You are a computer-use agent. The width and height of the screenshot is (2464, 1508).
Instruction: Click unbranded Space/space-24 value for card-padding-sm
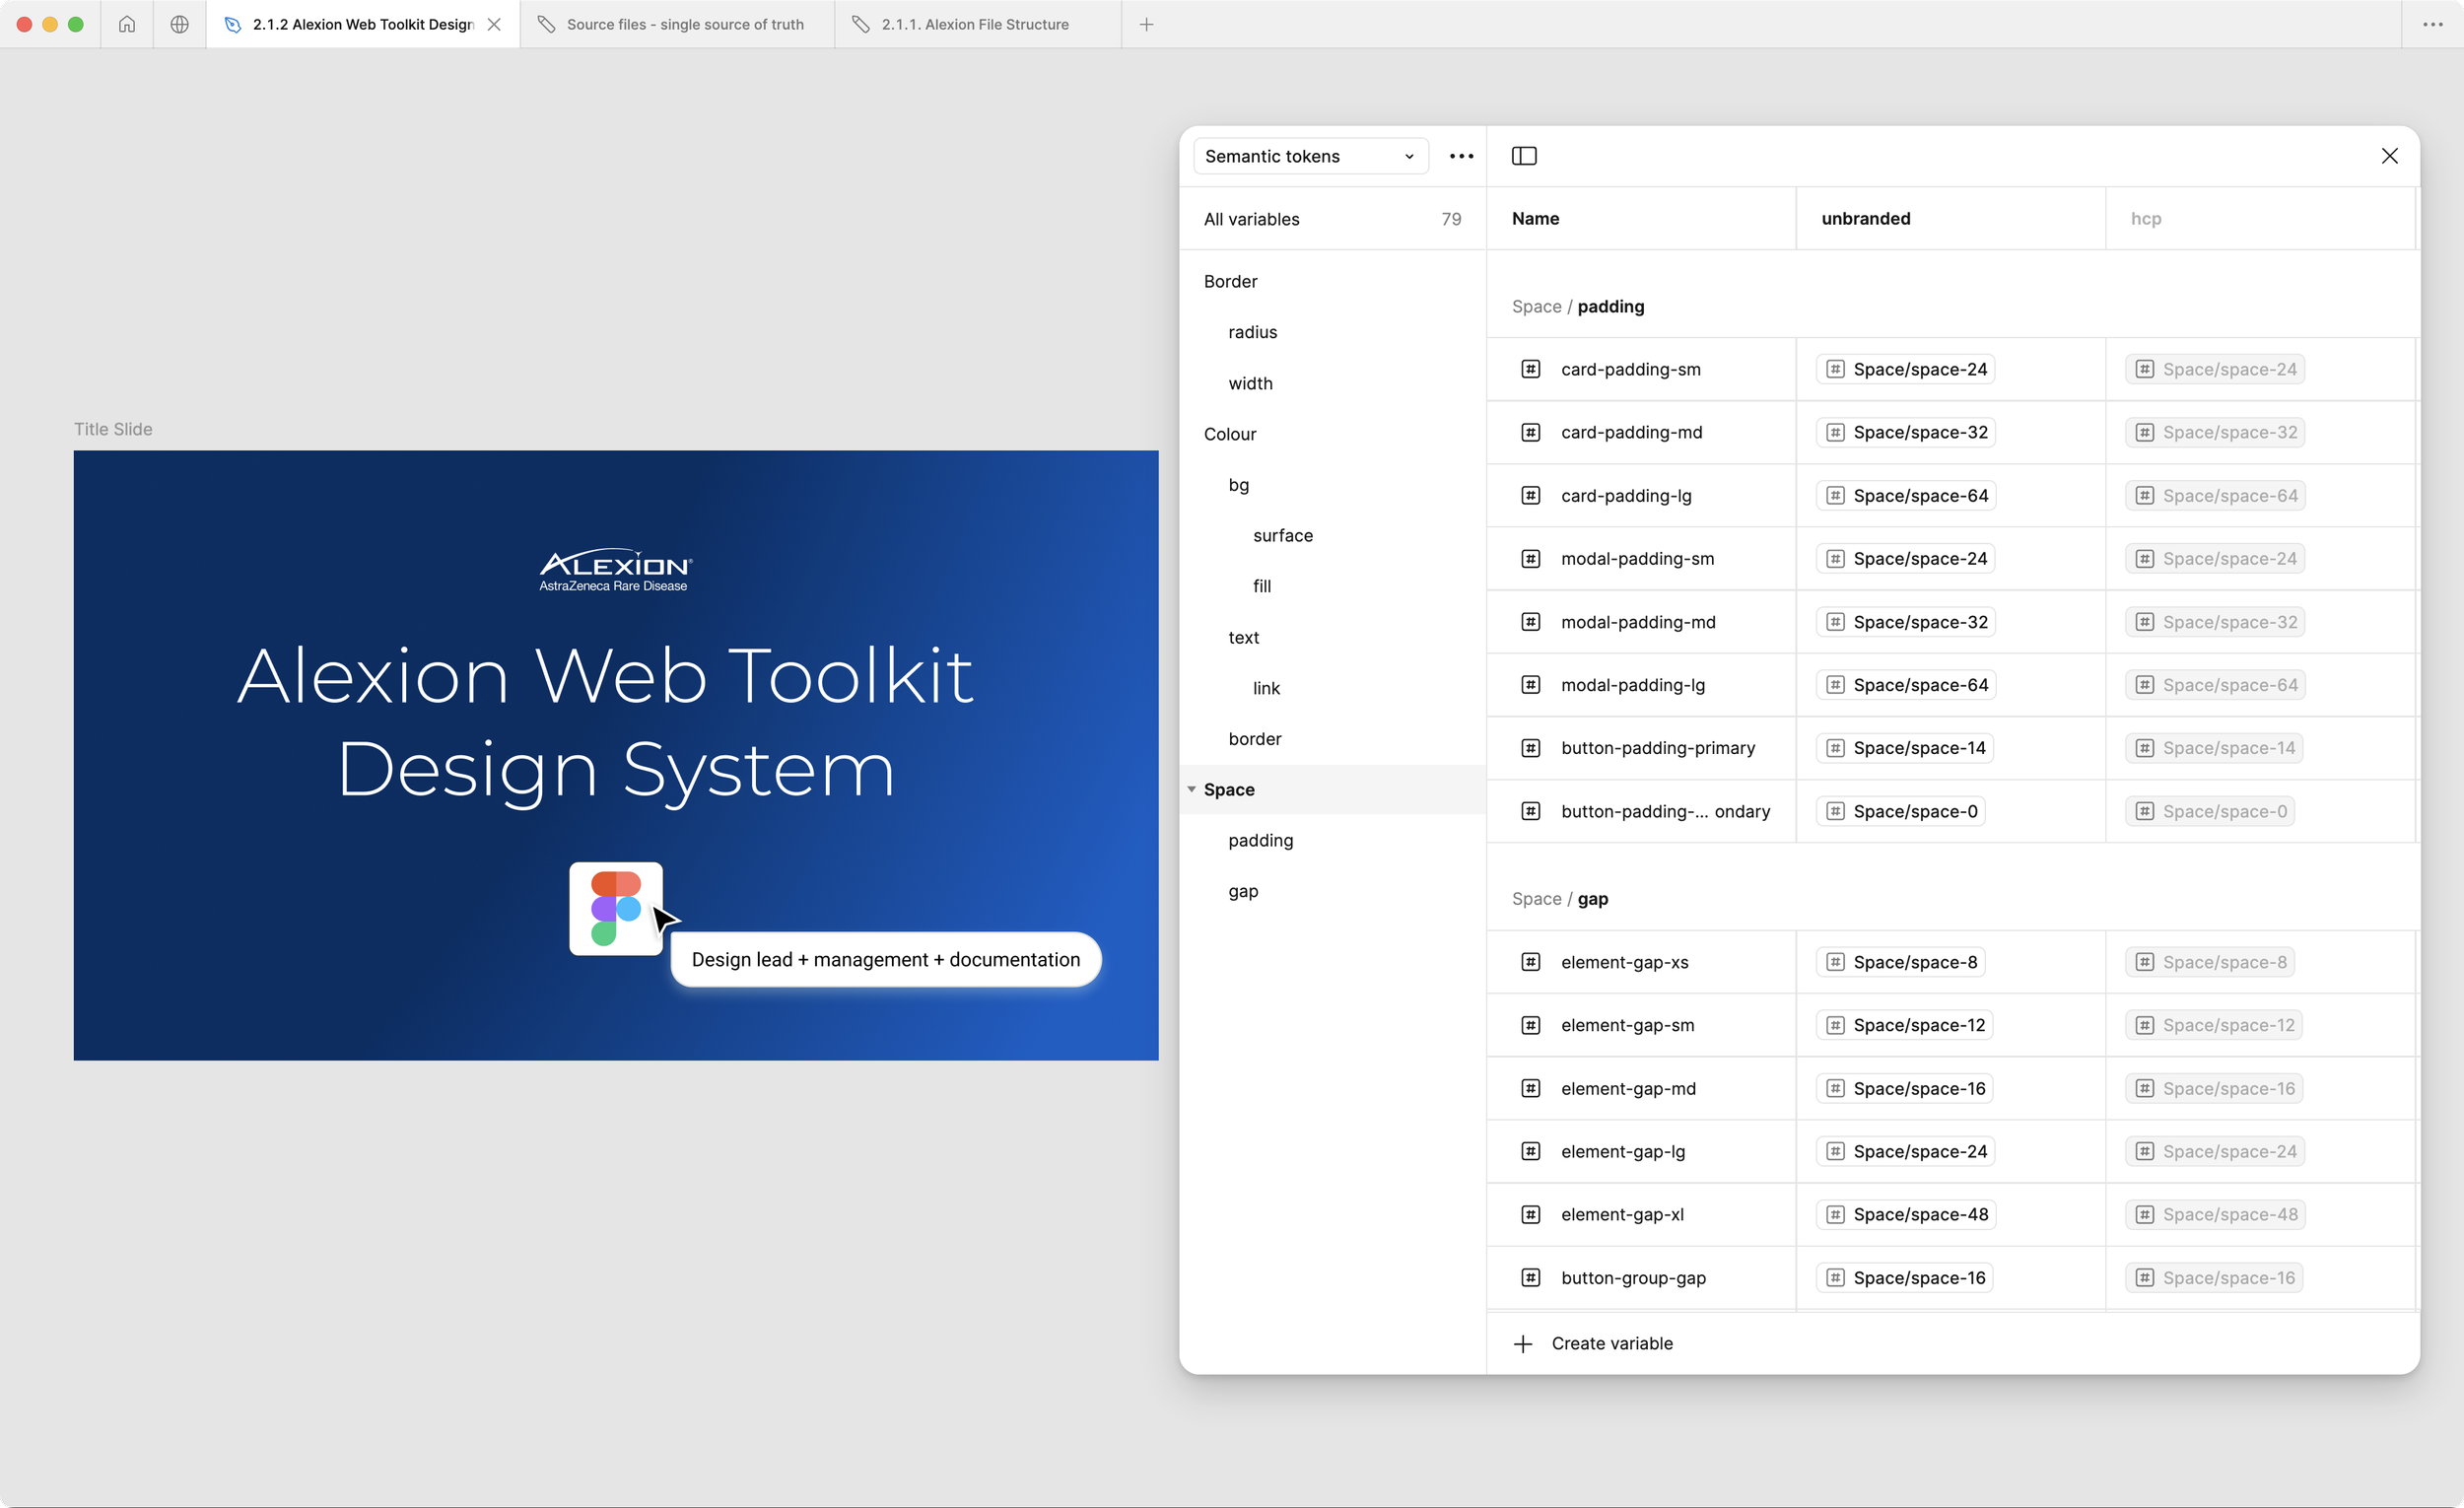point(1905,369)
